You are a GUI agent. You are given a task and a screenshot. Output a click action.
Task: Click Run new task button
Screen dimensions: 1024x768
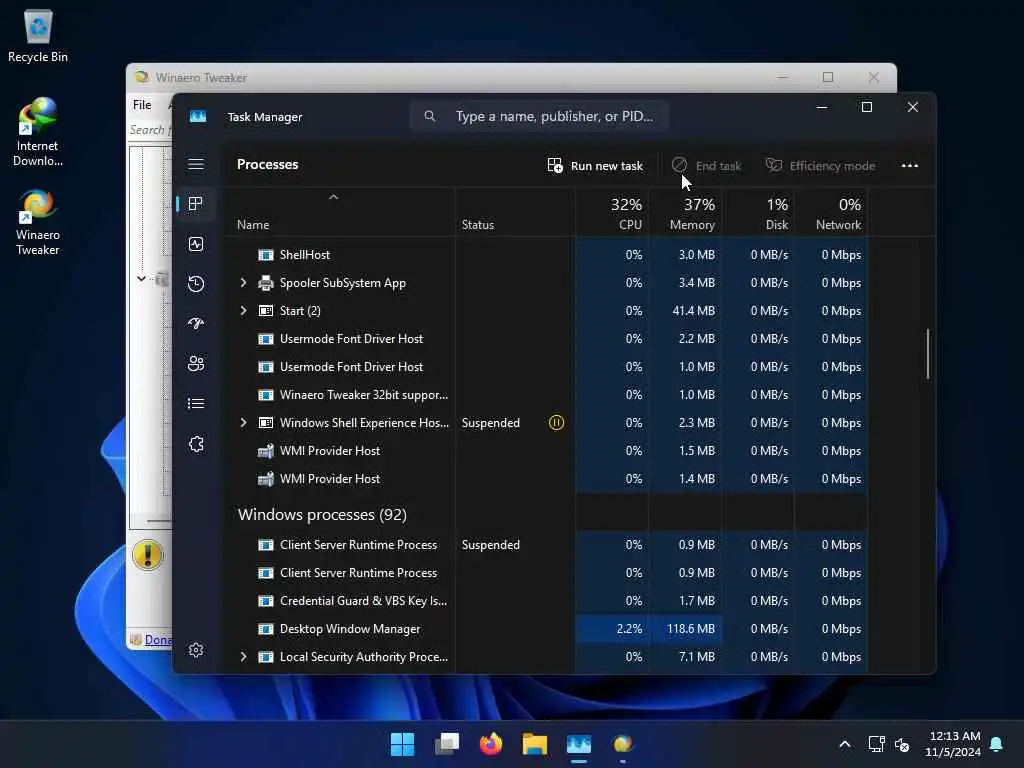click(595, 165)
